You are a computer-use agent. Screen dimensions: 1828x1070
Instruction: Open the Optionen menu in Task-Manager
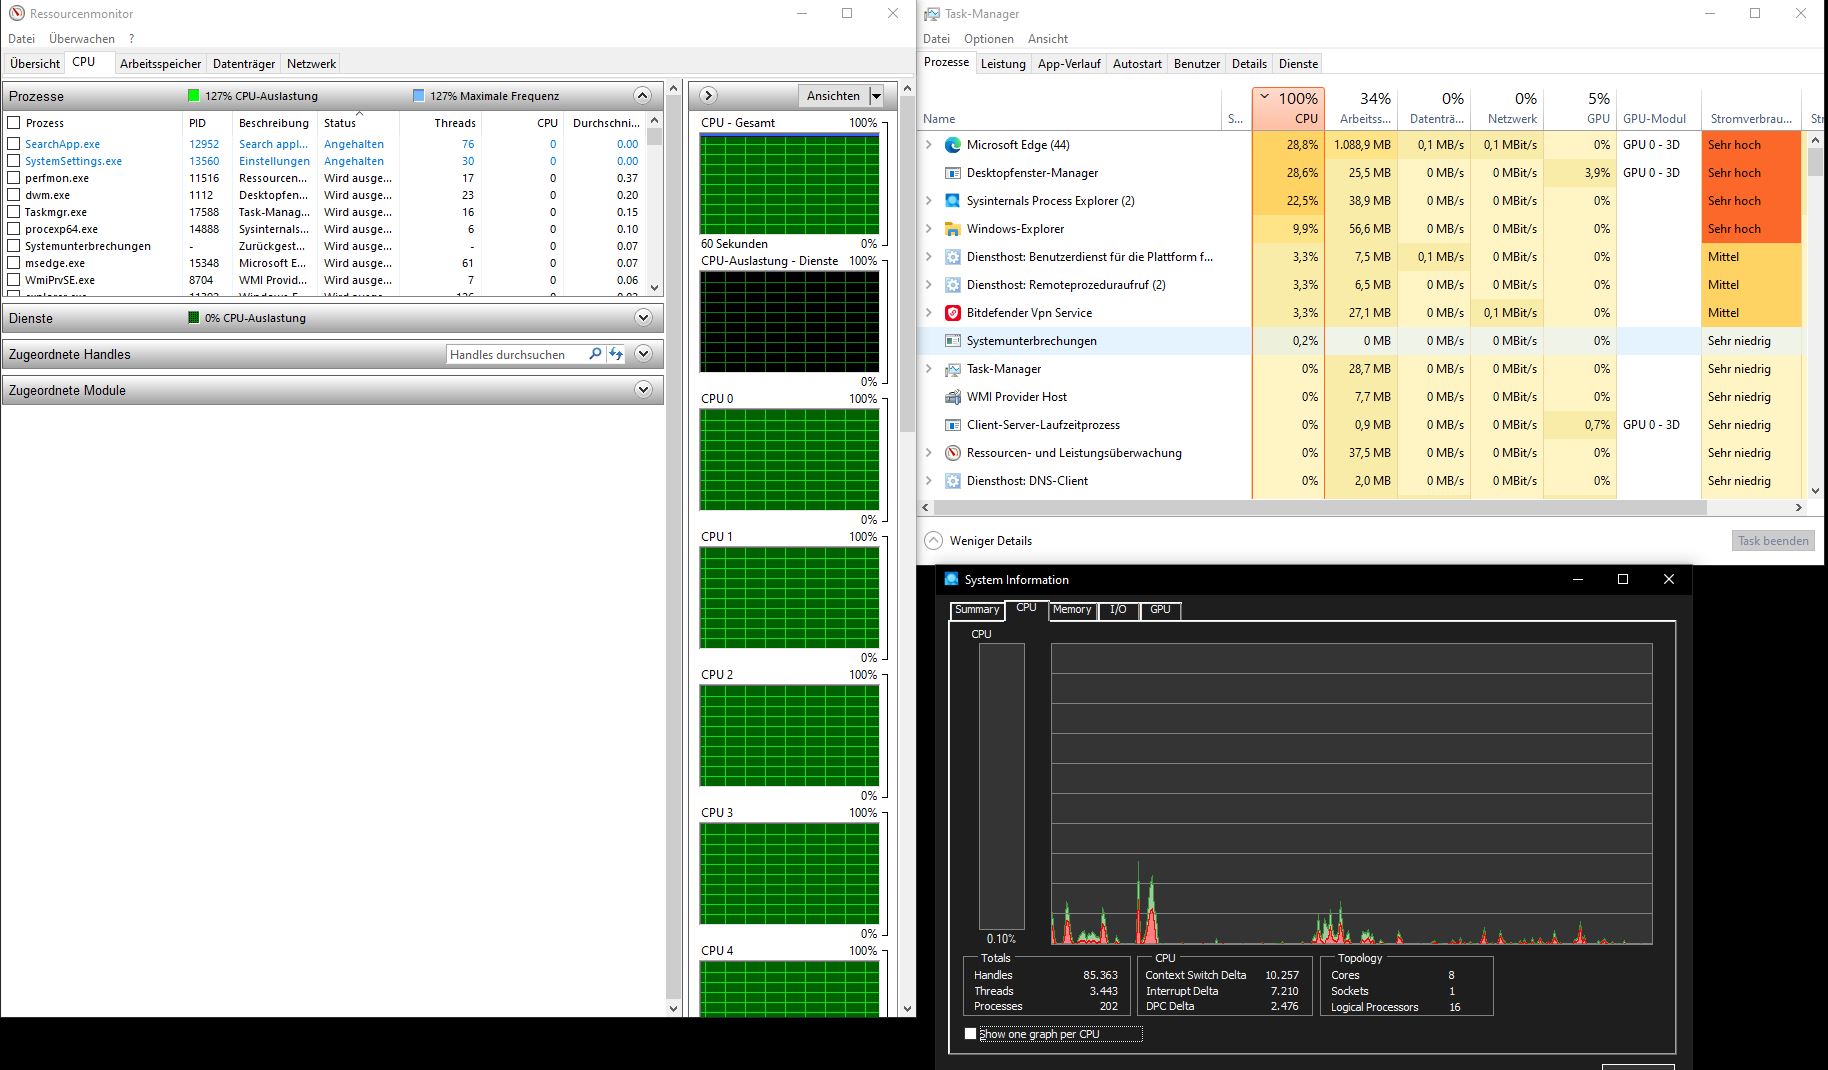989,39
